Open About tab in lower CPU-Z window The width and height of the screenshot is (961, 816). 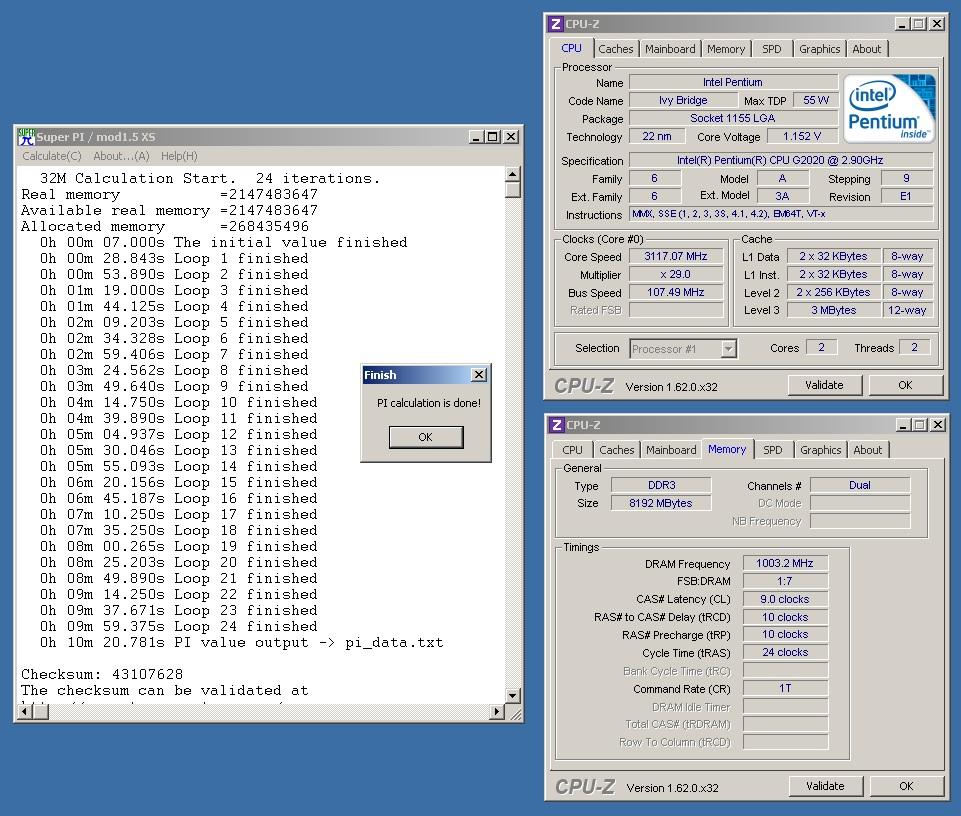868,450
